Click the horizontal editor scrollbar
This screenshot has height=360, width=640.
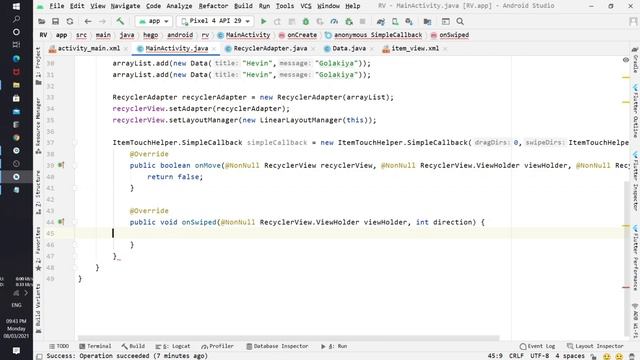(x=288, y=338)
